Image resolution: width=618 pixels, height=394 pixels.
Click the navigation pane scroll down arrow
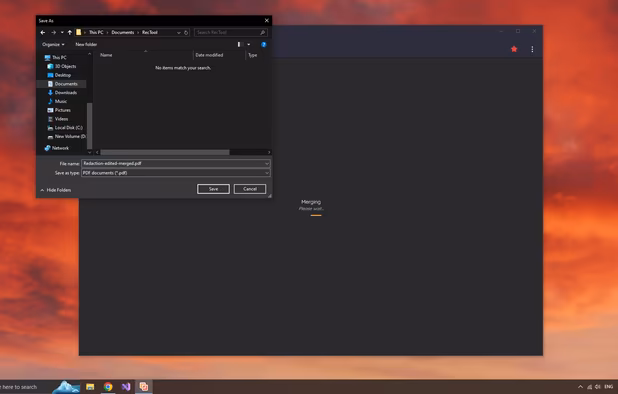(x=89, y=152)
